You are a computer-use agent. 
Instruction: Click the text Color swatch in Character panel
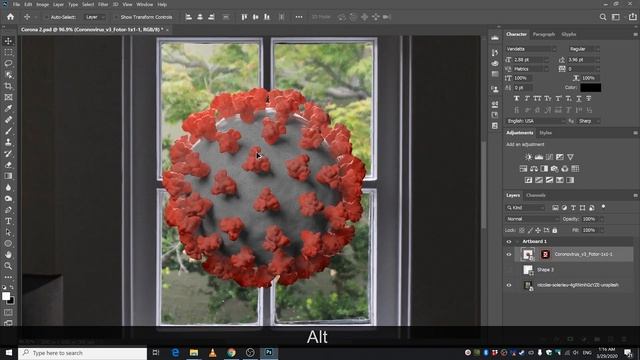[x=591, y=87]
